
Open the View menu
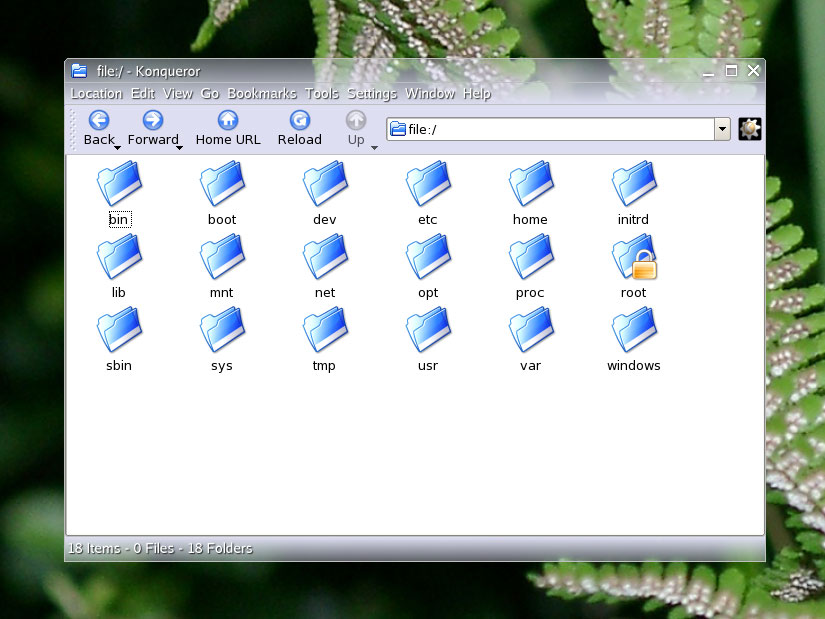click(178, 94)
